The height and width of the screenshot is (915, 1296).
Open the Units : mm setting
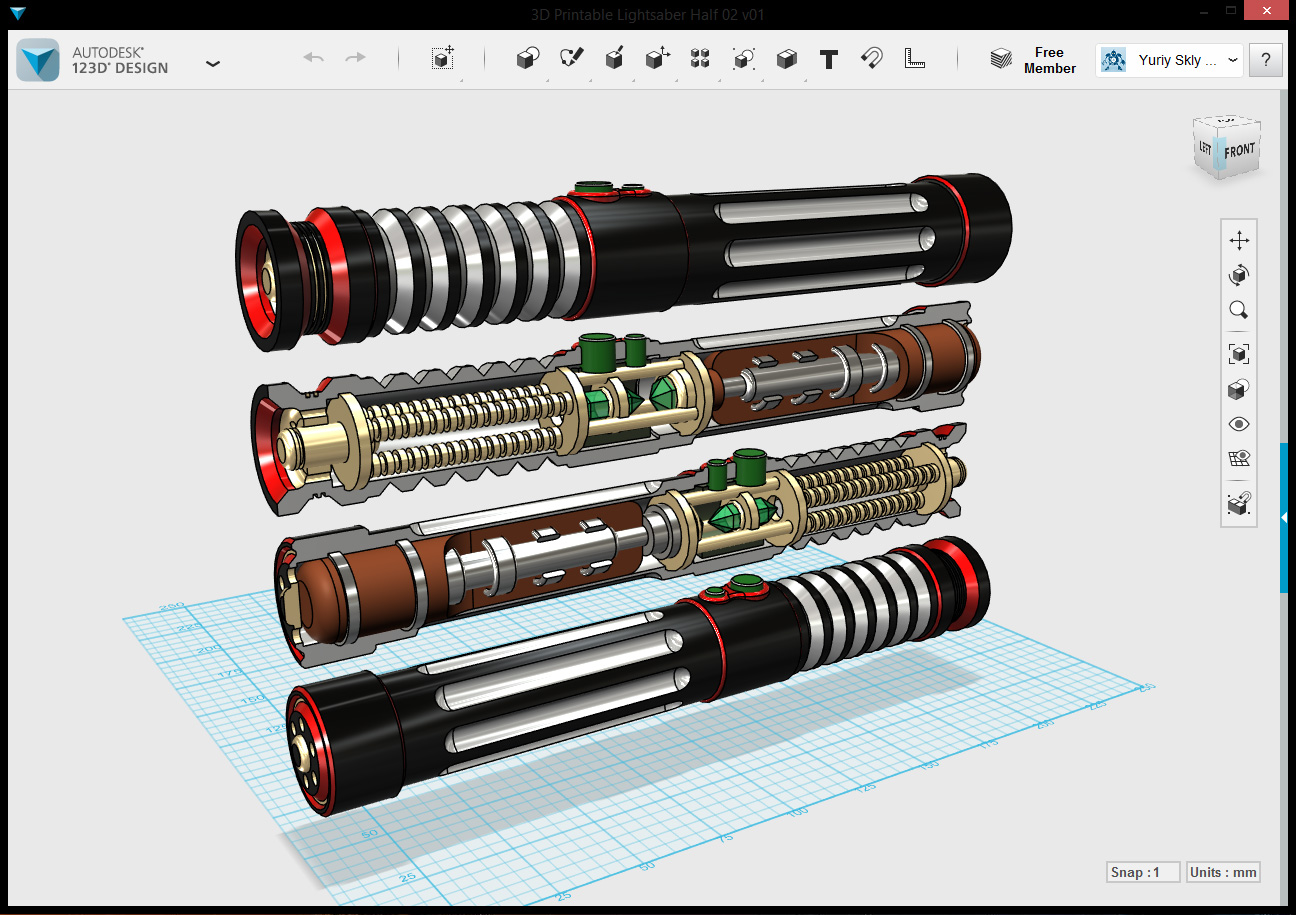[x=1223, y=872]
